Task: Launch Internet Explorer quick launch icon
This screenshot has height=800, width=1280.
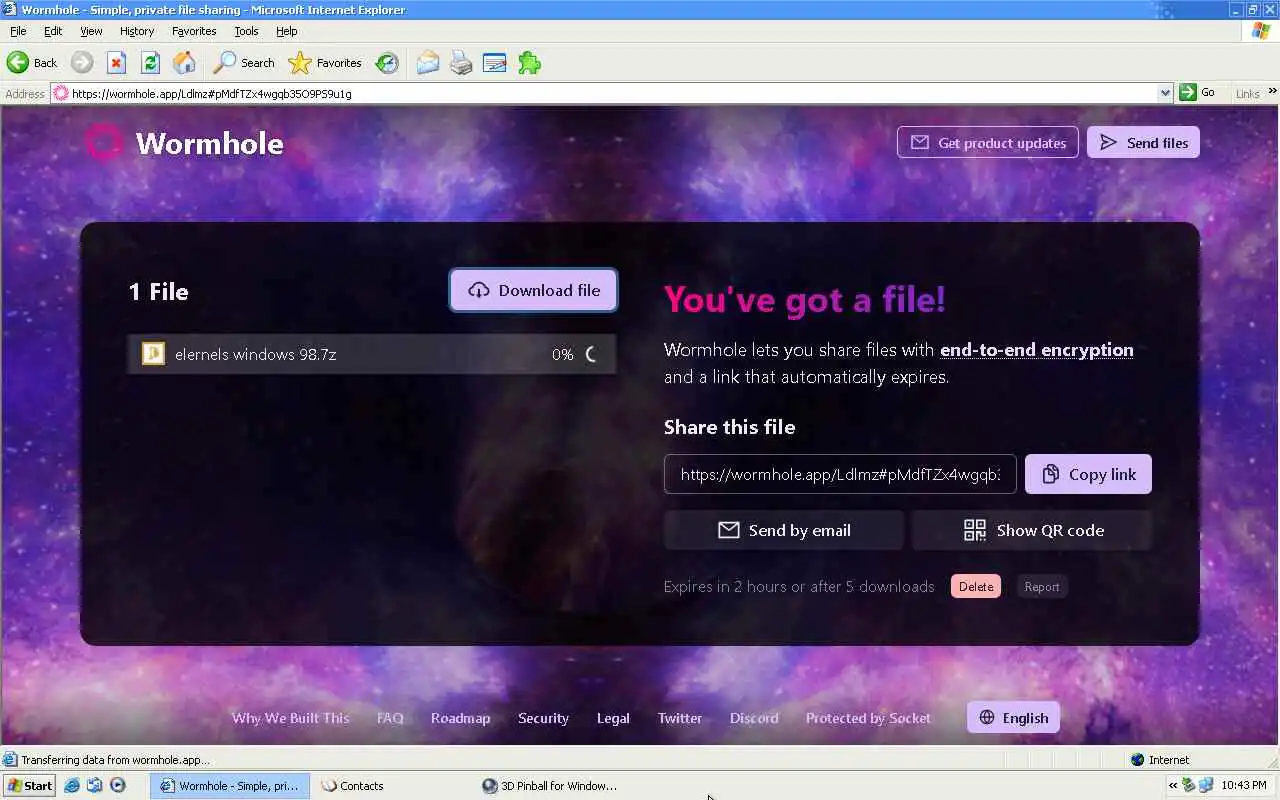Action: click(72, 785)
